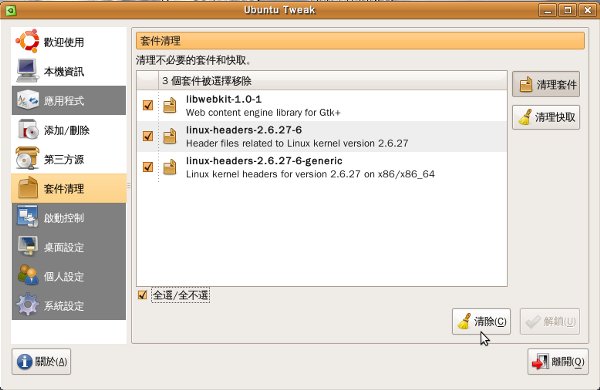Select 本機資訊 text in sidebar
The height and width of the screenshot is (390, 600).
pos(64,72)
